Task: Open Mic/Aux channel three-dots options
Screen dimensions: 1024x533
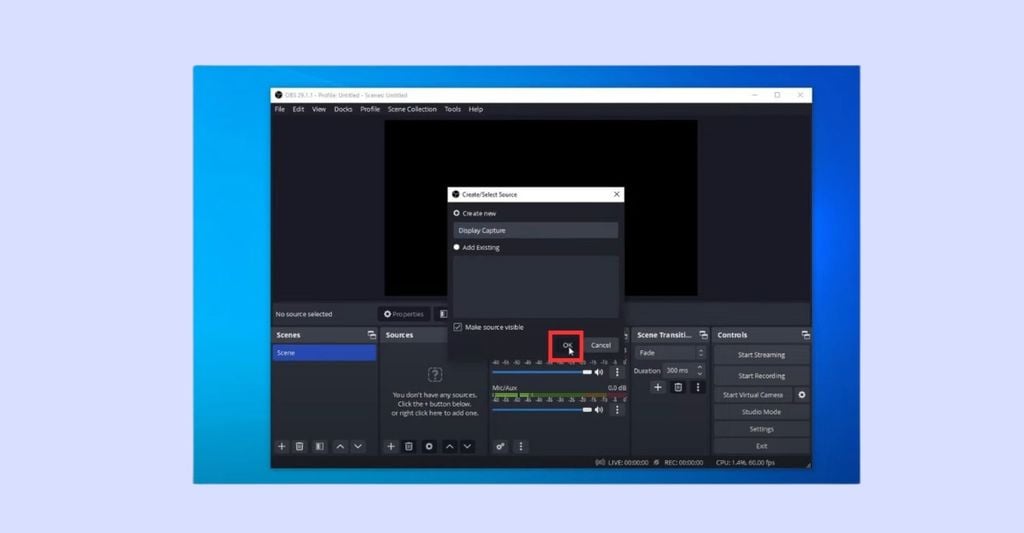Action: click(617, 410)
